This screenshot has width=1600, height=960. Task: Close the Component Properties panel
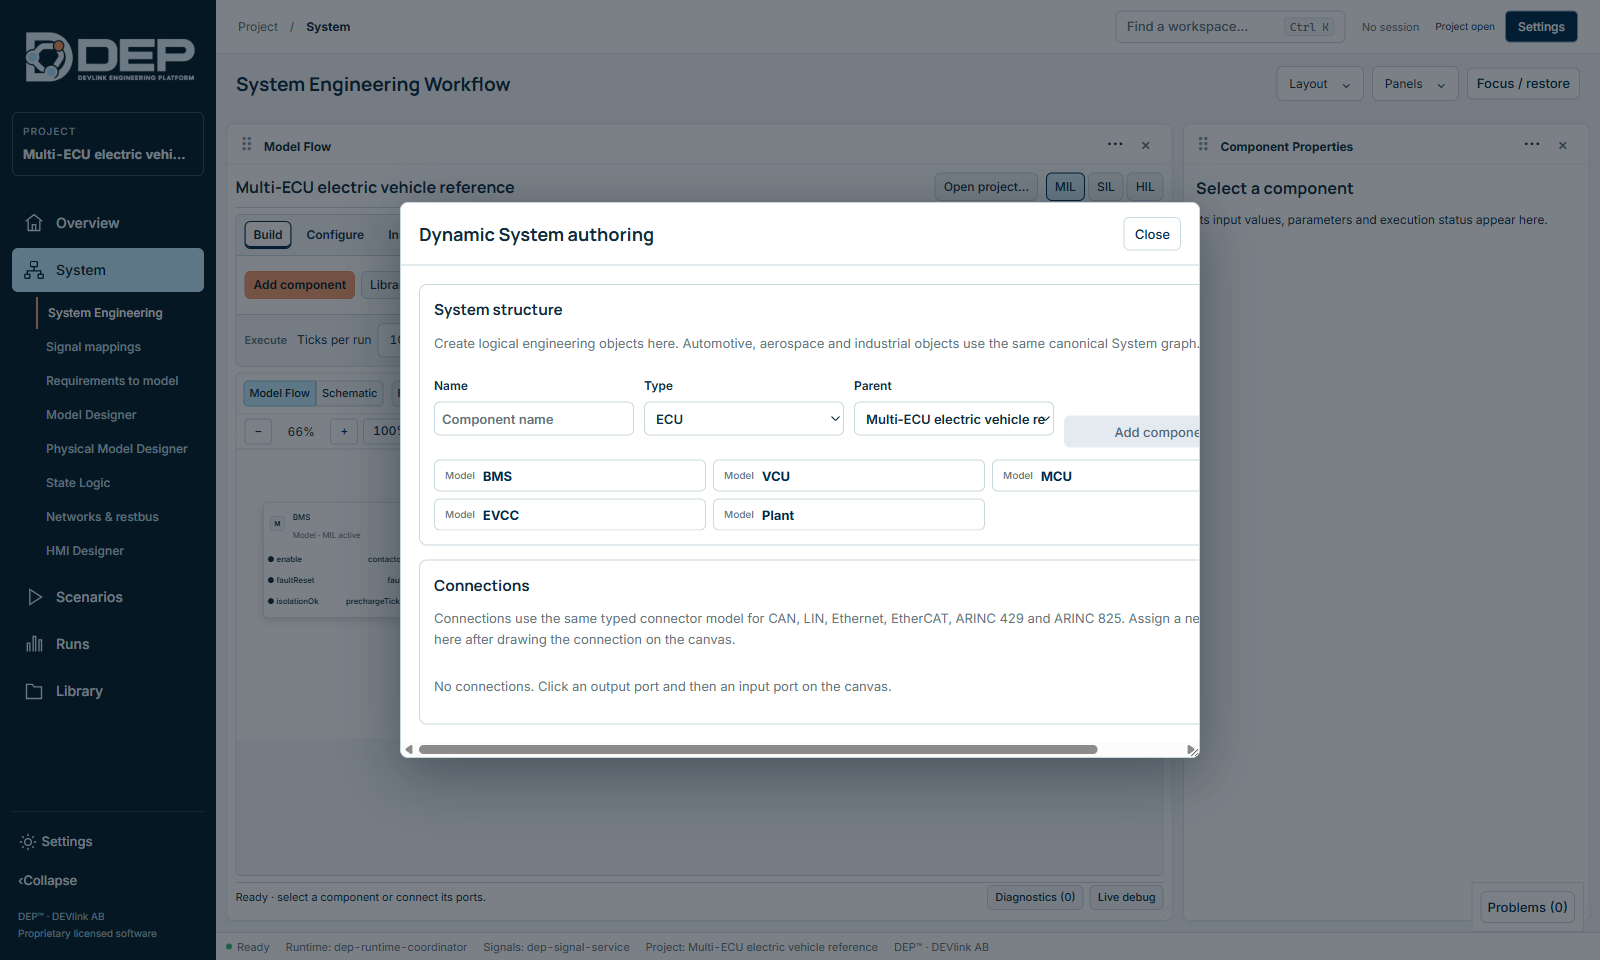click(1563, 146)
